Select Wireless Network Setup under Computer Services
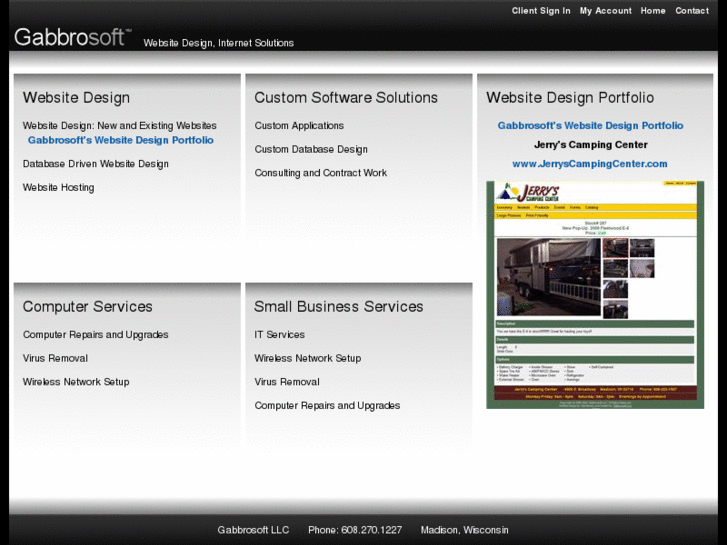 click(76, 382)
